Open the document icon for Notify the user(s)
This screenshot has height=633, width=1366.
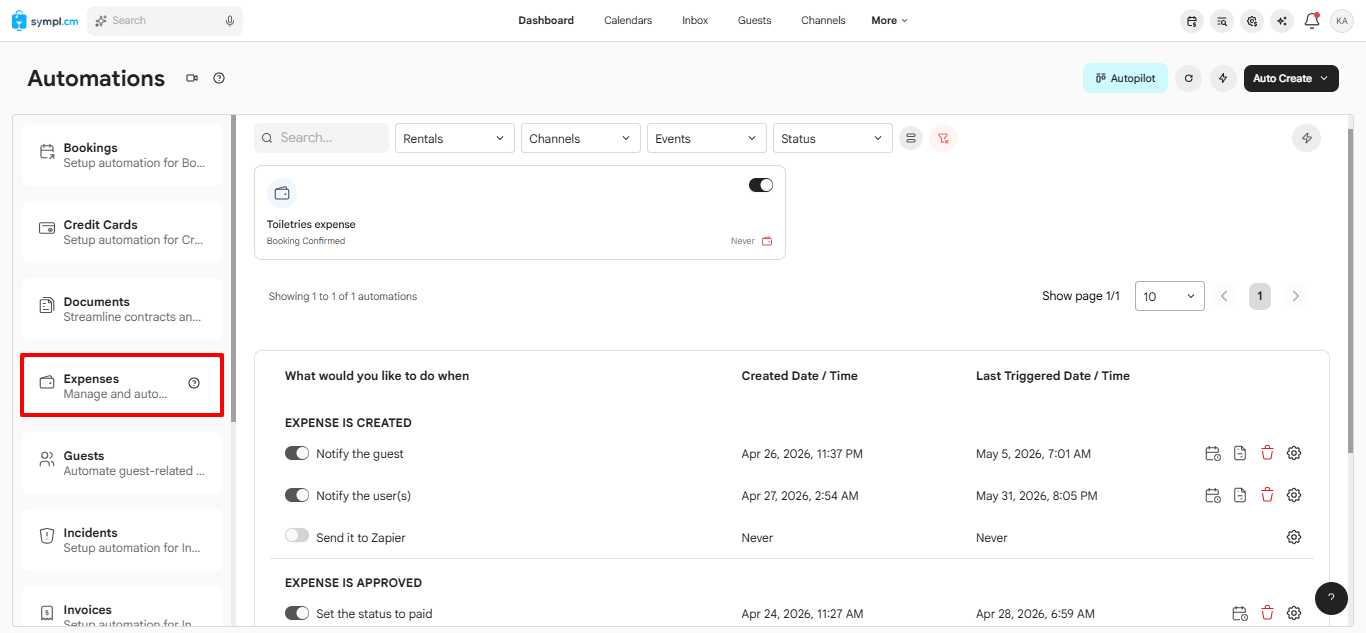(1240, 495)
